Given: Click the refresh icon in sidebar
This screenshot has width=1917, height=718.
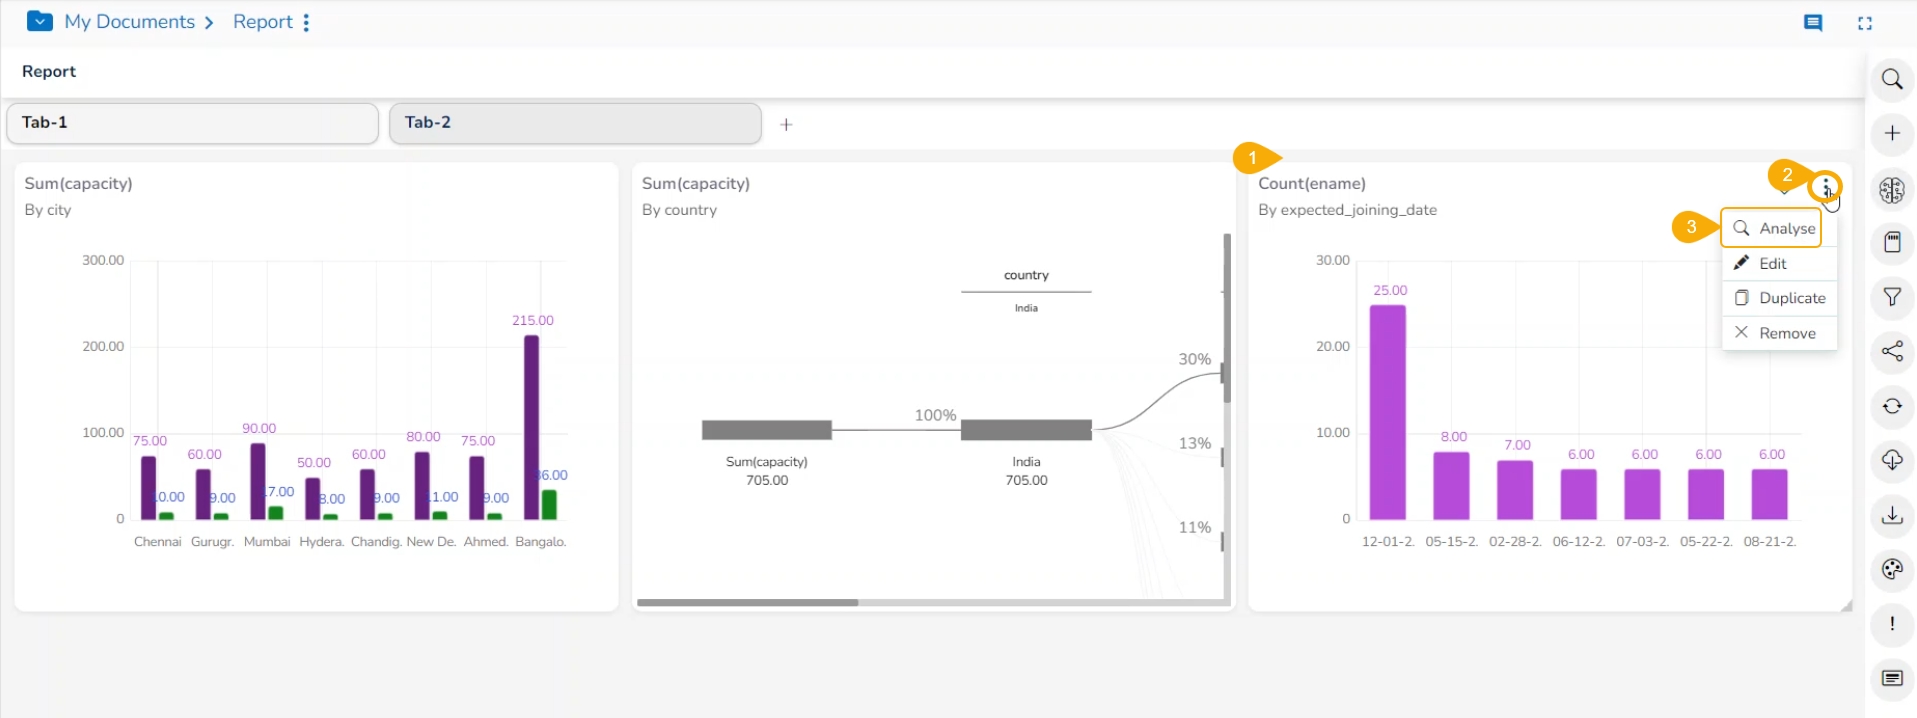Looking at the screenshot, I should [1891, 406].
